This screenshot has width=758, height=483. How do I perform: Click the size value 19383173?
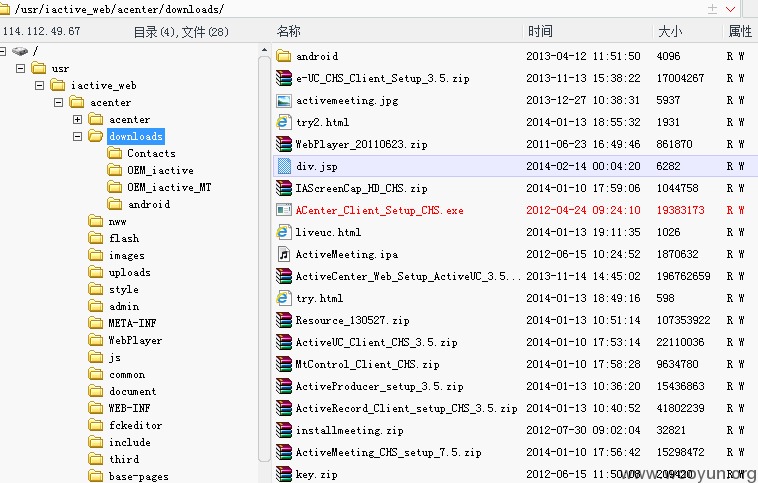coord(680,210)
